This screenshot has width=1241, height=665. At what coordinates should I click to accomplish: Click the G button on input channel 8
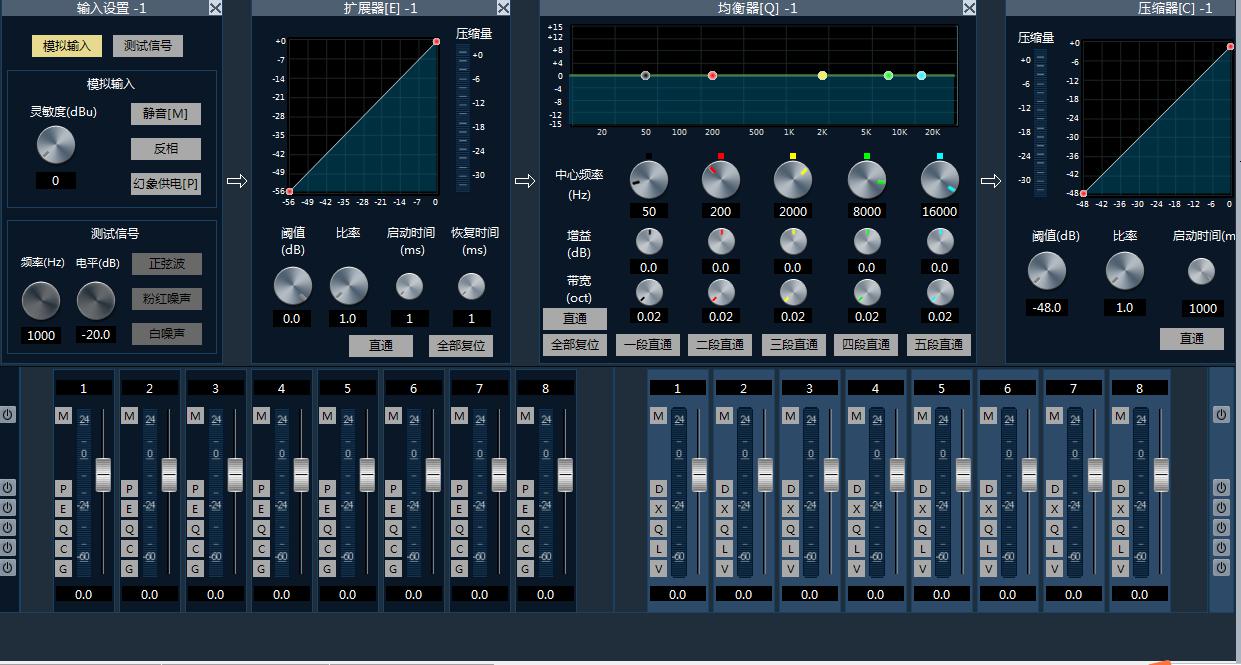[525, 568]
